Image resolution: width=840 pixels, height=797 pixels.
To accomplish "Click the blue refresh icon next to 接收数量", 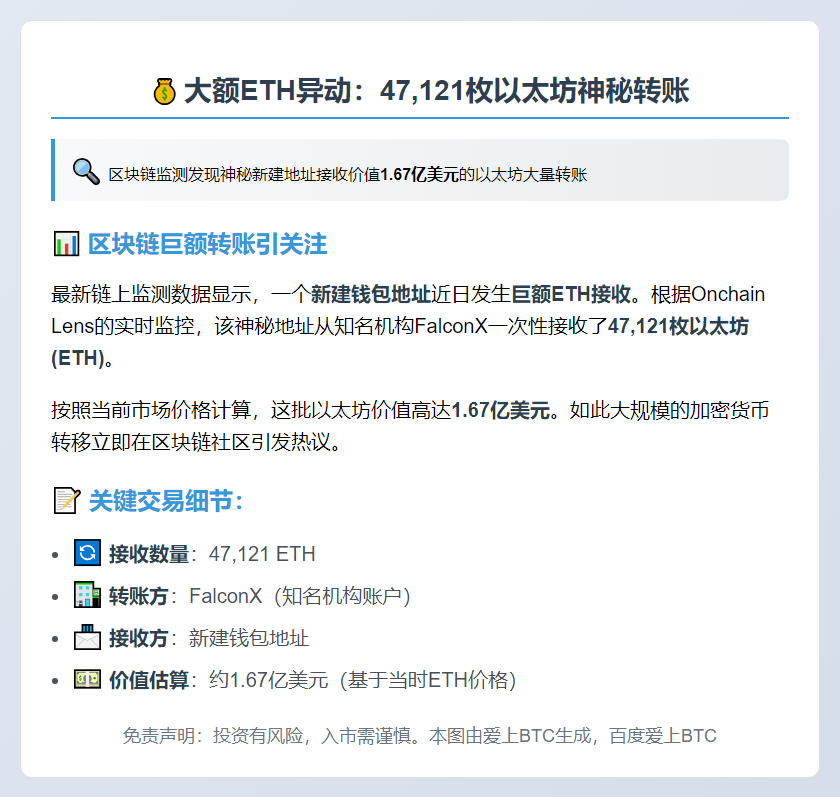I will coord(87,553).
